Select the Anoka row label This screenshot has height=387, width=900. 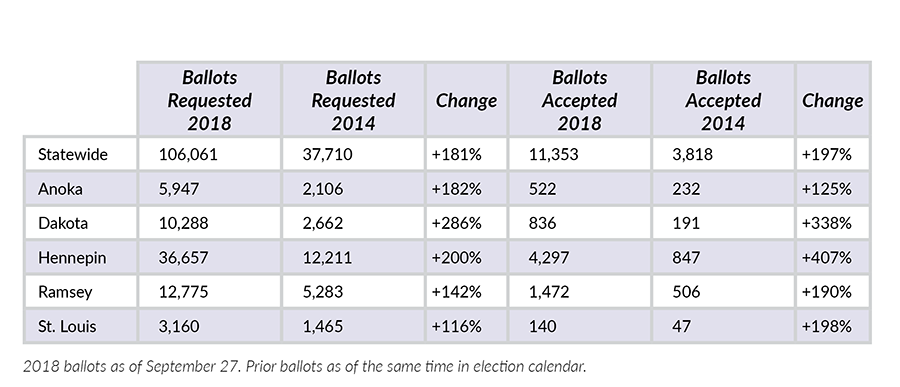(x=60, y=189)
